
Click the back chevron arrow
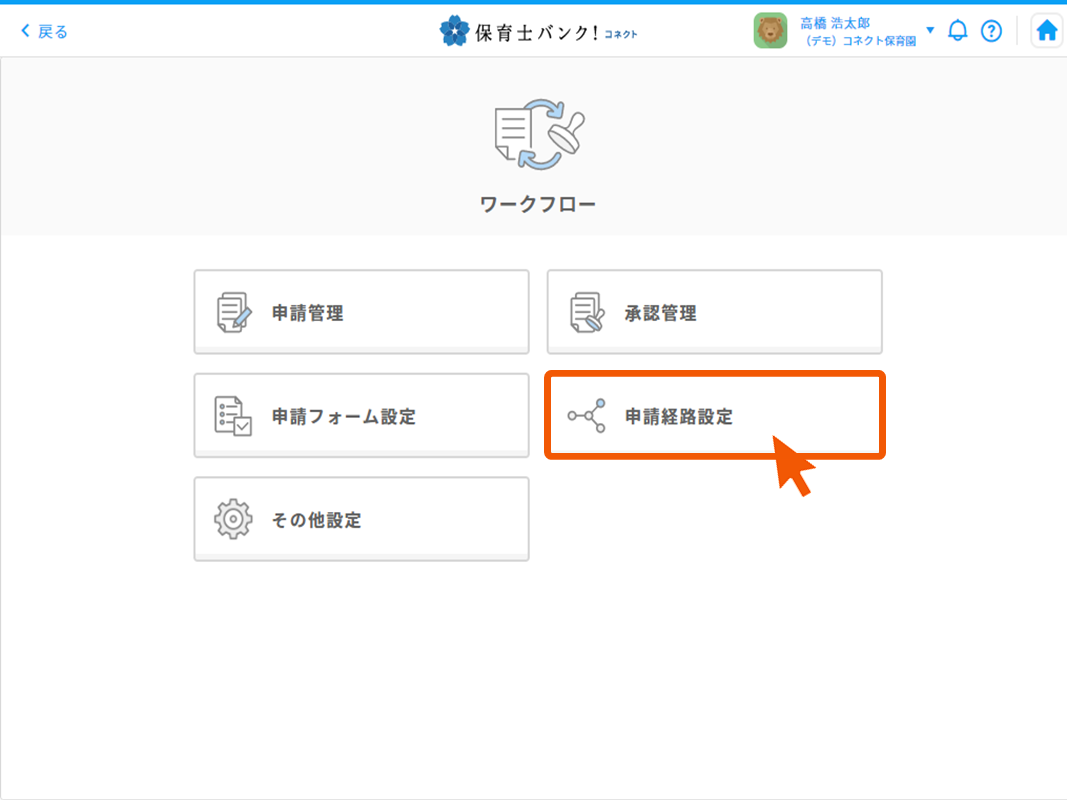pyautogui.click(x=25, y=31)
